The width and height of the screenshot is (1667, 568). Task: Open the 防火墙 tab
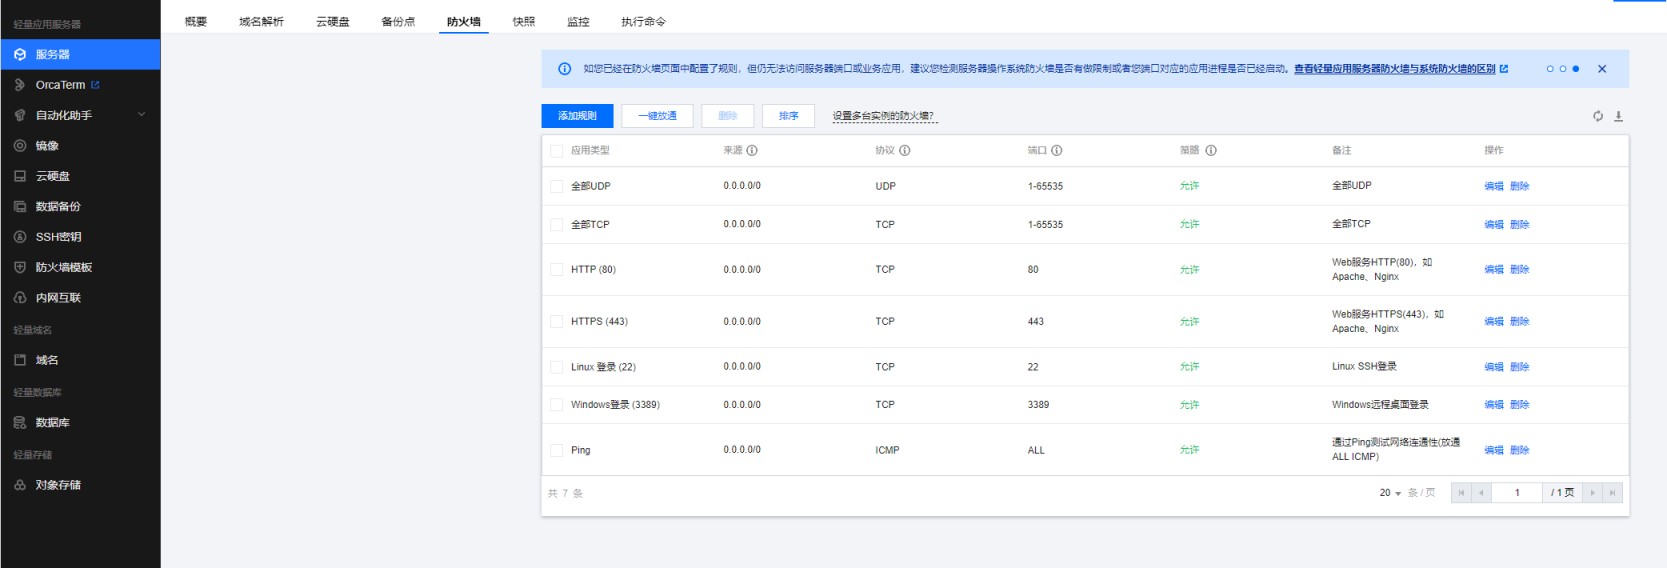click(x=463, y=21)
